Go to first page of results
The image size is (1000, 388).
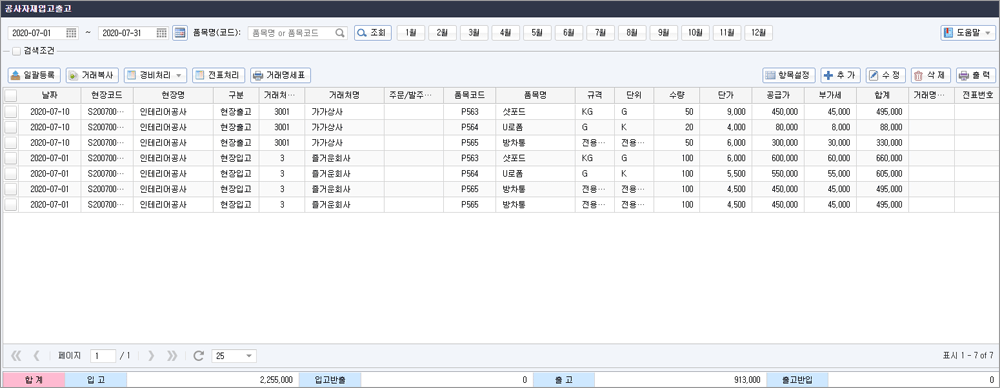(x=17, y=355)
